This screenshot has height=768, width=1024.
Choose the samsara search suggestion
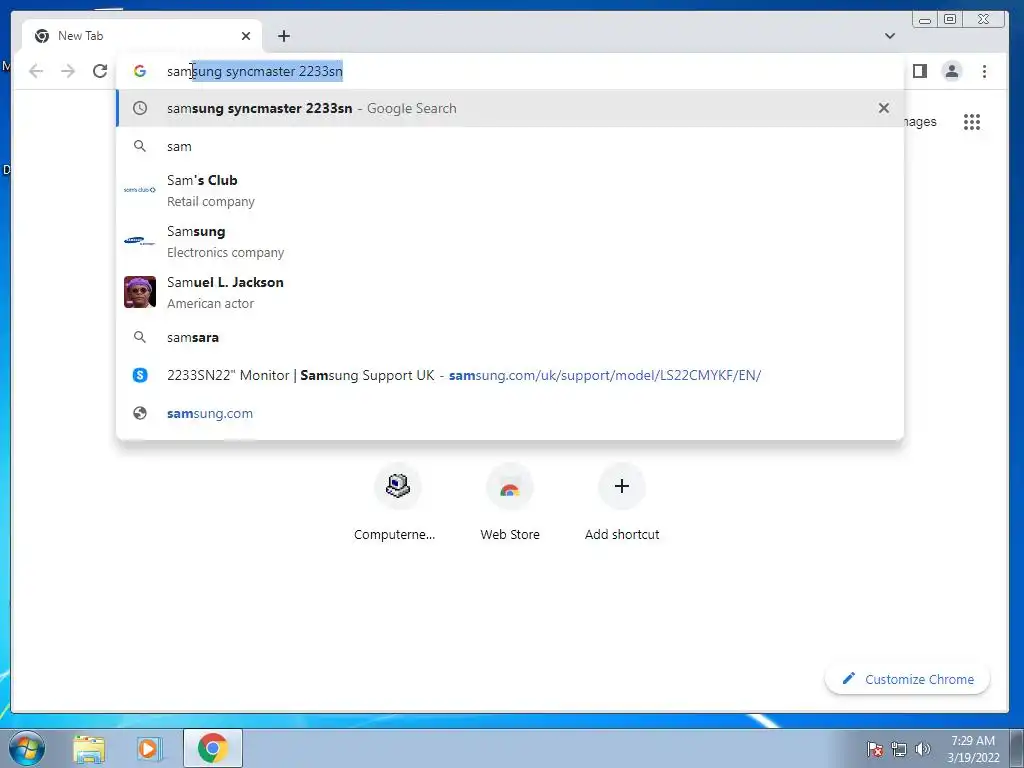[510, 338]
